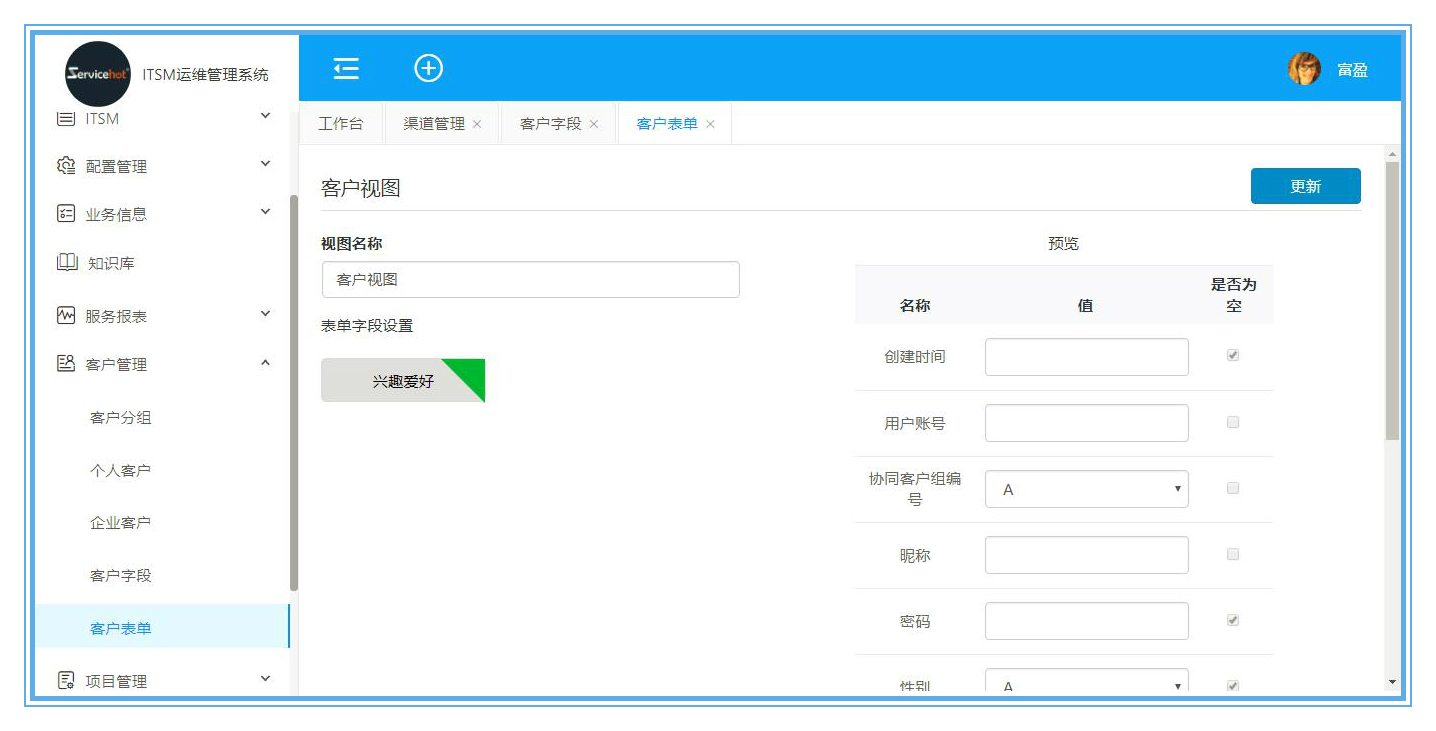Collapse the sidebar using the menu toggle icon
Viewport: 1436px width, 731px height.
click(346, 68)
